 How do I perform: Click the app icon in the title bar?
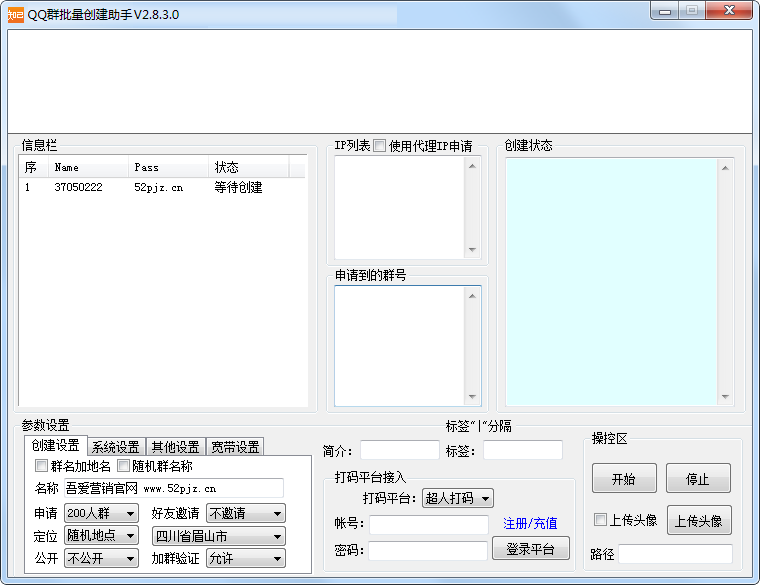click(15, 15)
